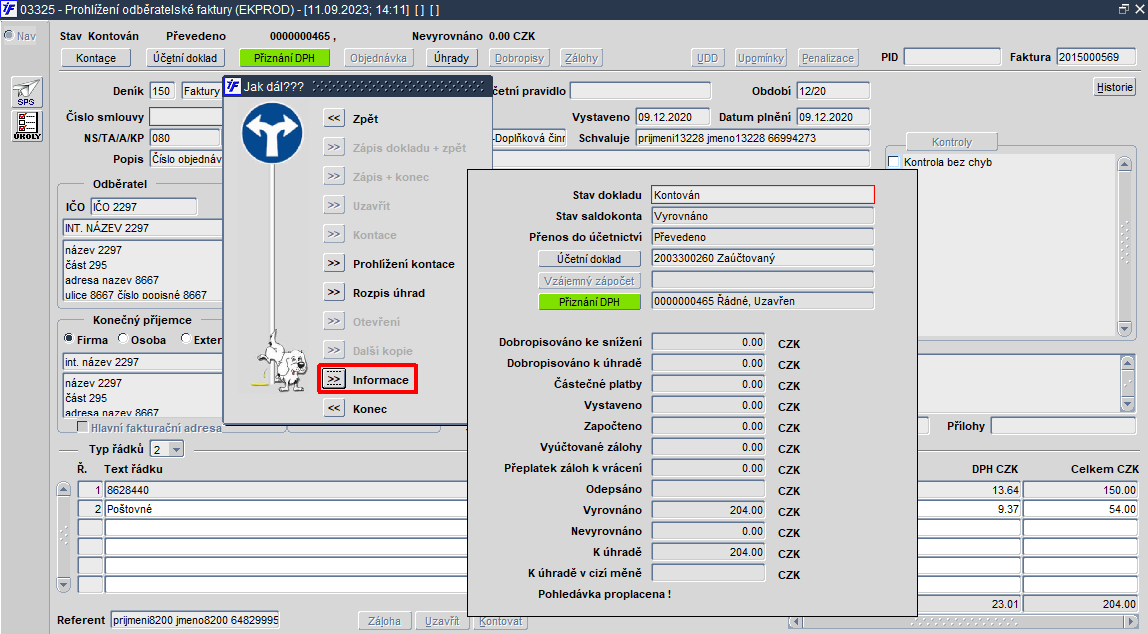1148x634 pixels.
Task: Click the arrow button for Rozpis úhrad
Action: pyautogui.click(x=334, y=292)
